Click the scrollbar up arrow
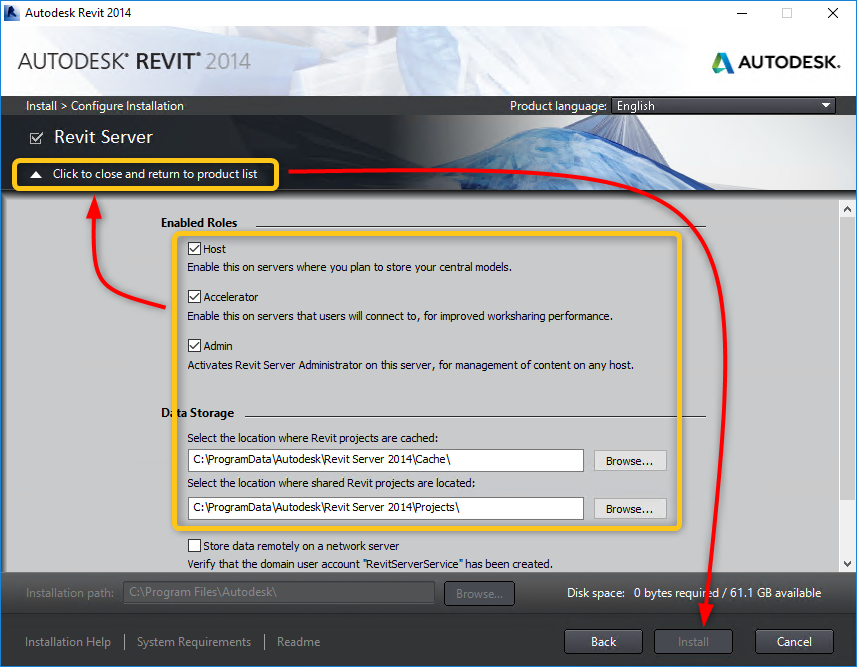This screenshot has width=857, height=667. [x=847, y=208]
